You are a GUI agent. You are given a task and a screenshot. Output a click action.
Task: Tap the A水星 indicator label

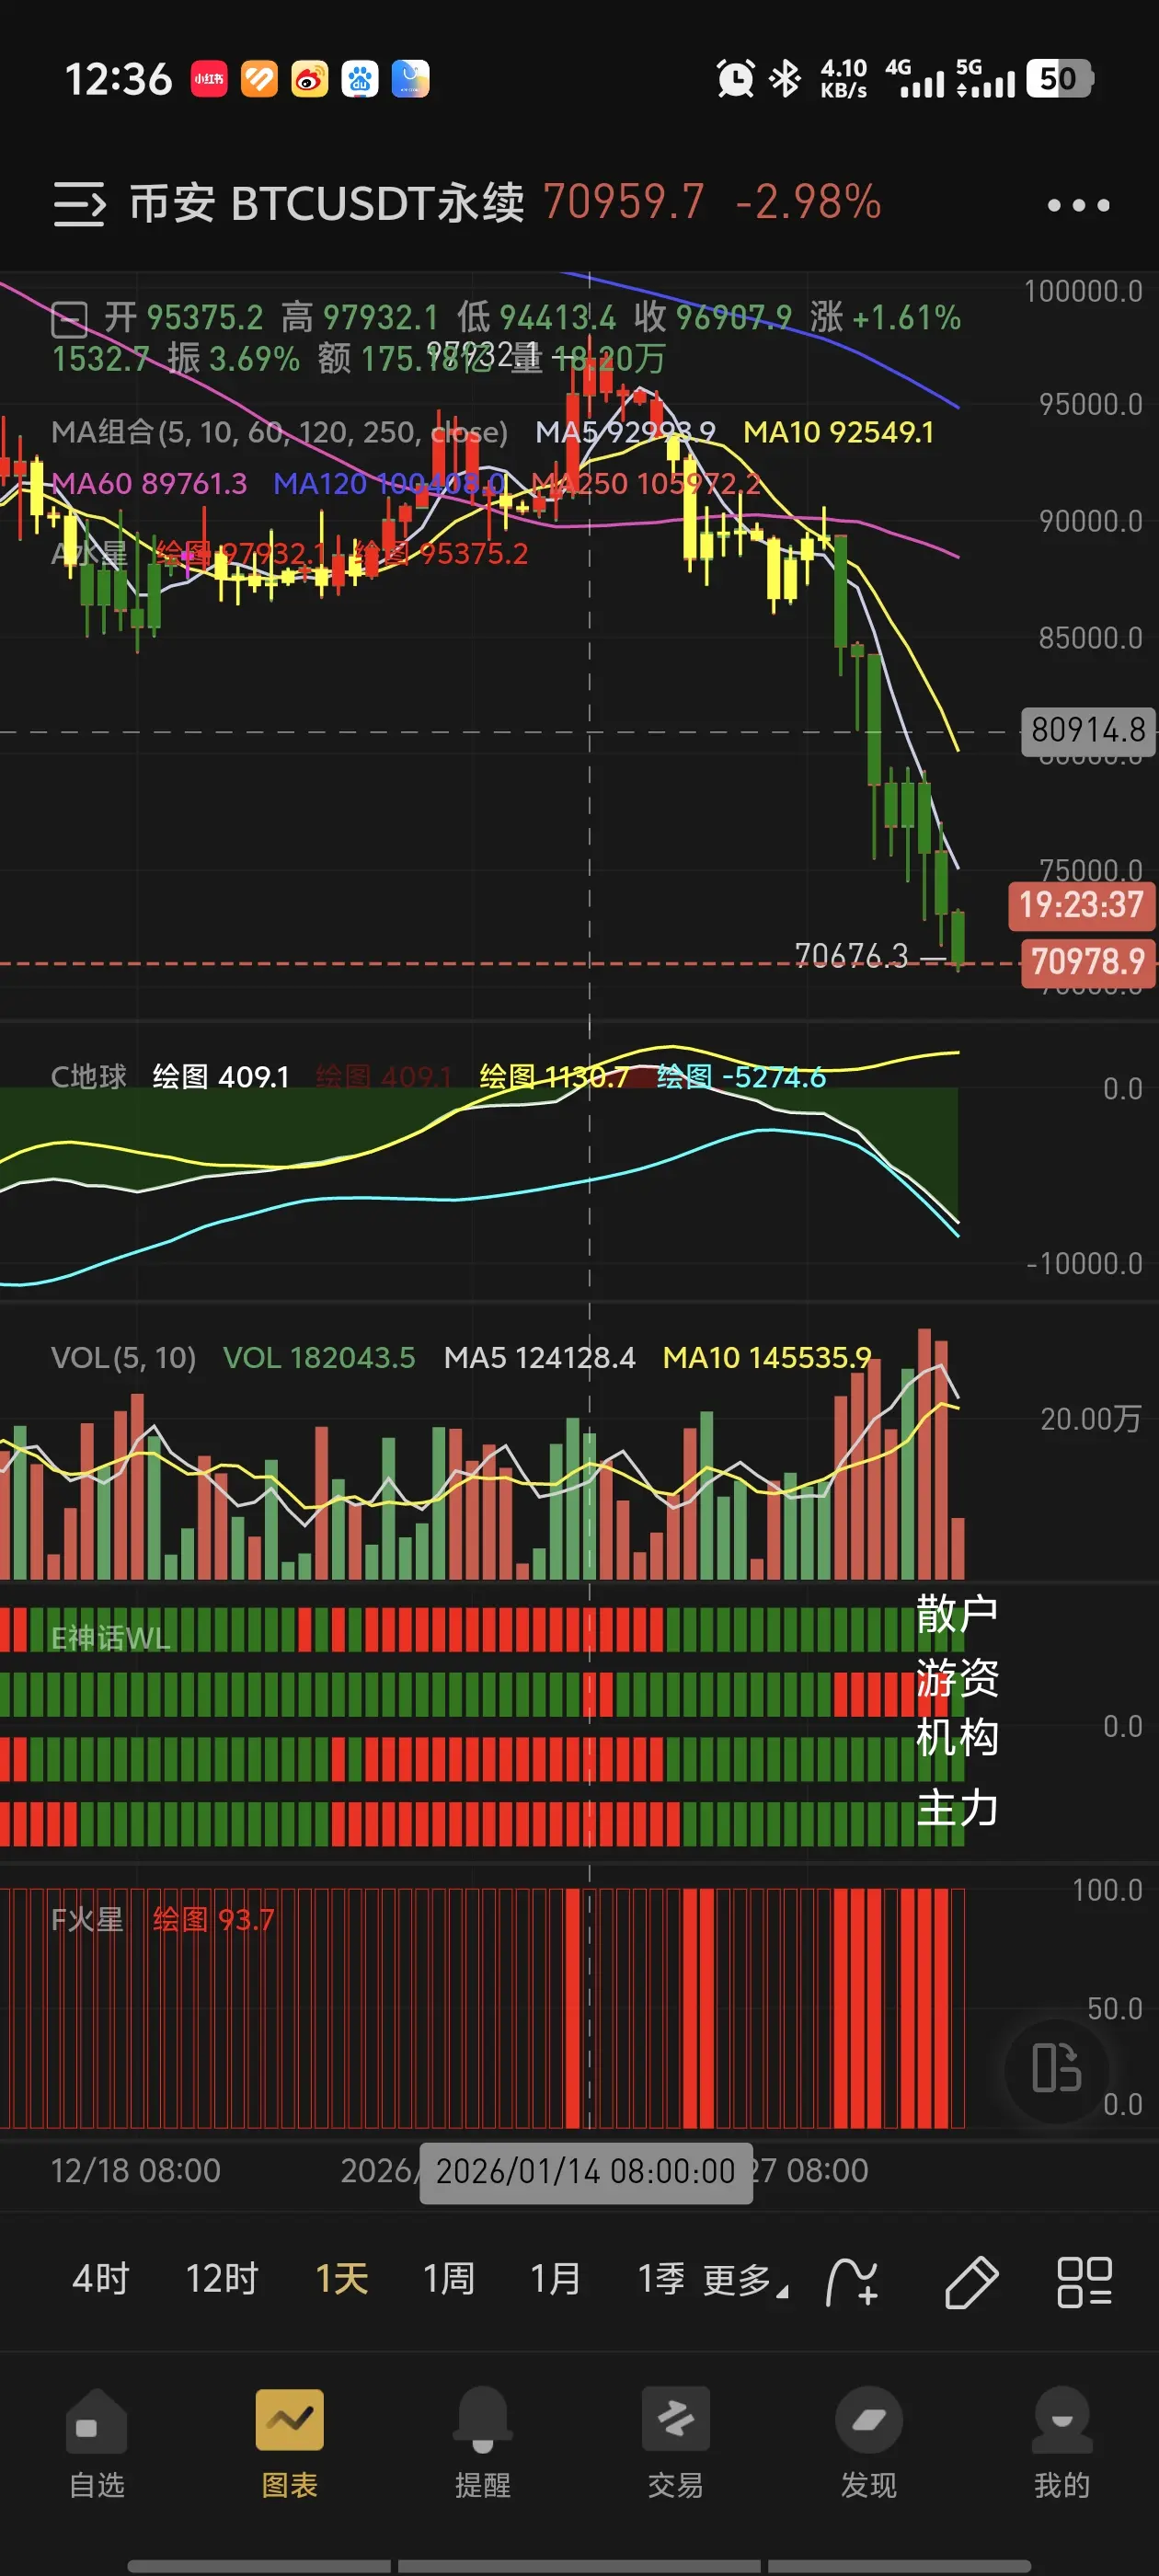click(89, 553)
